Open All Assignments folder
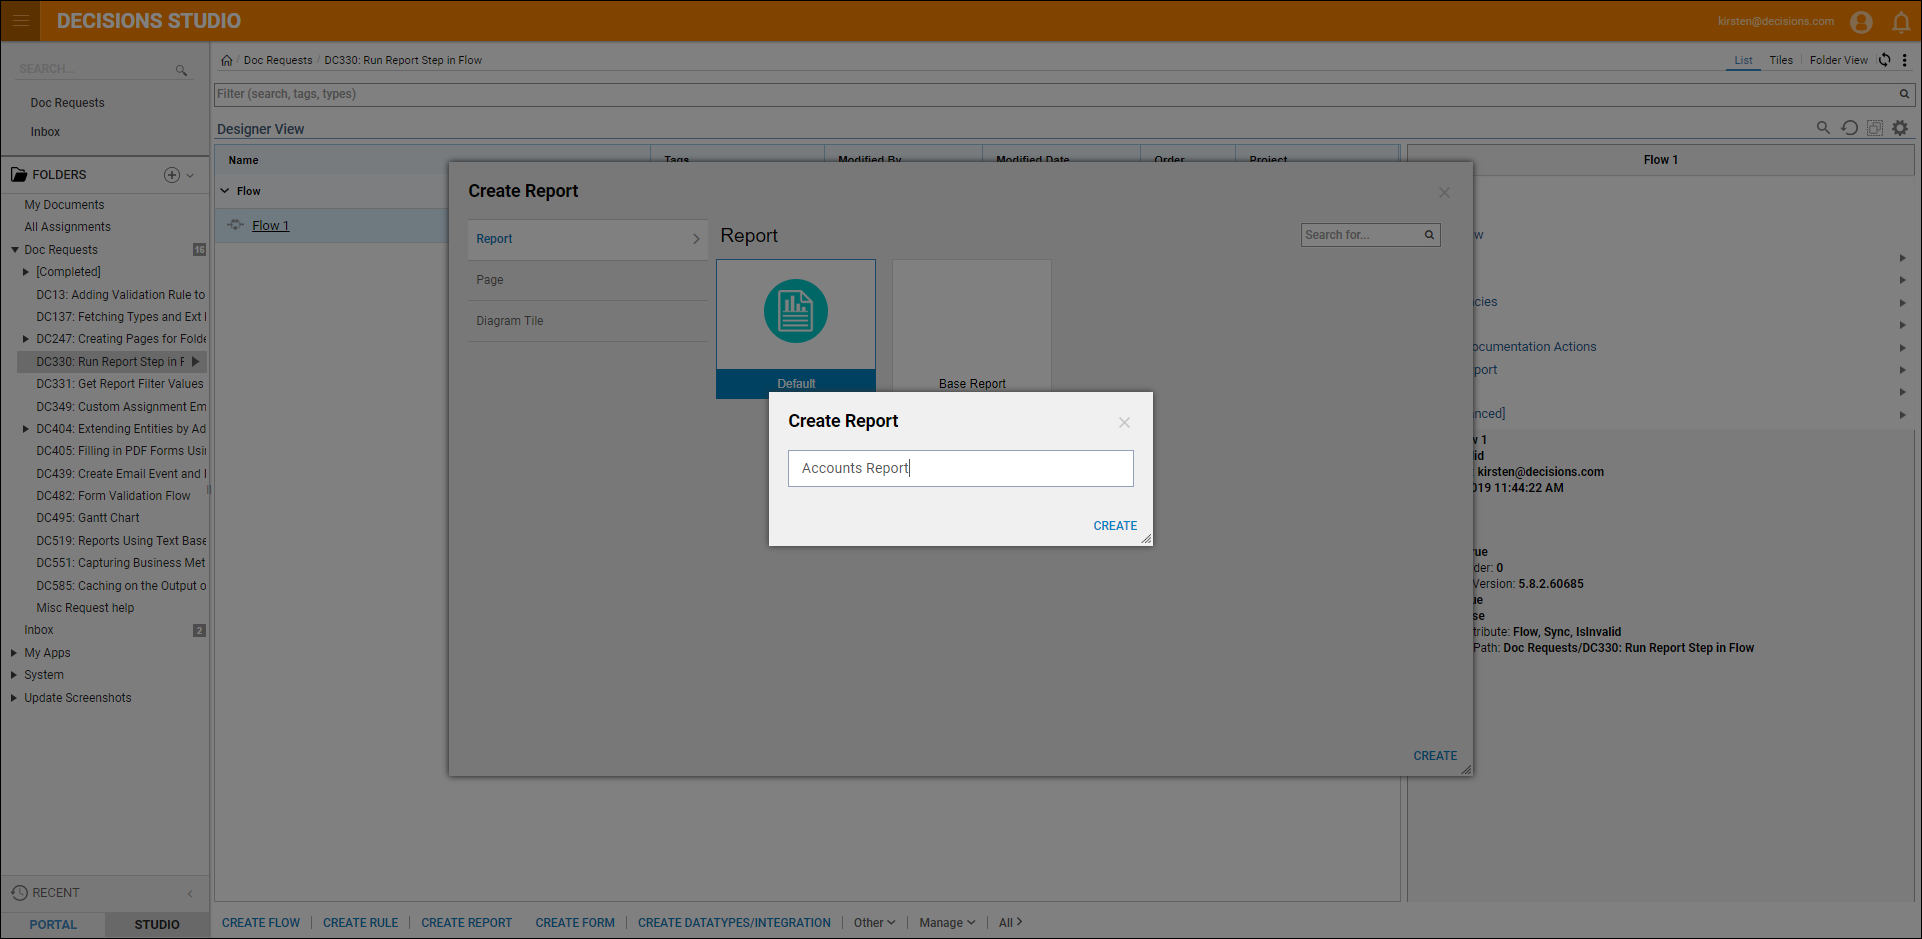 click(x=67, y=227)
